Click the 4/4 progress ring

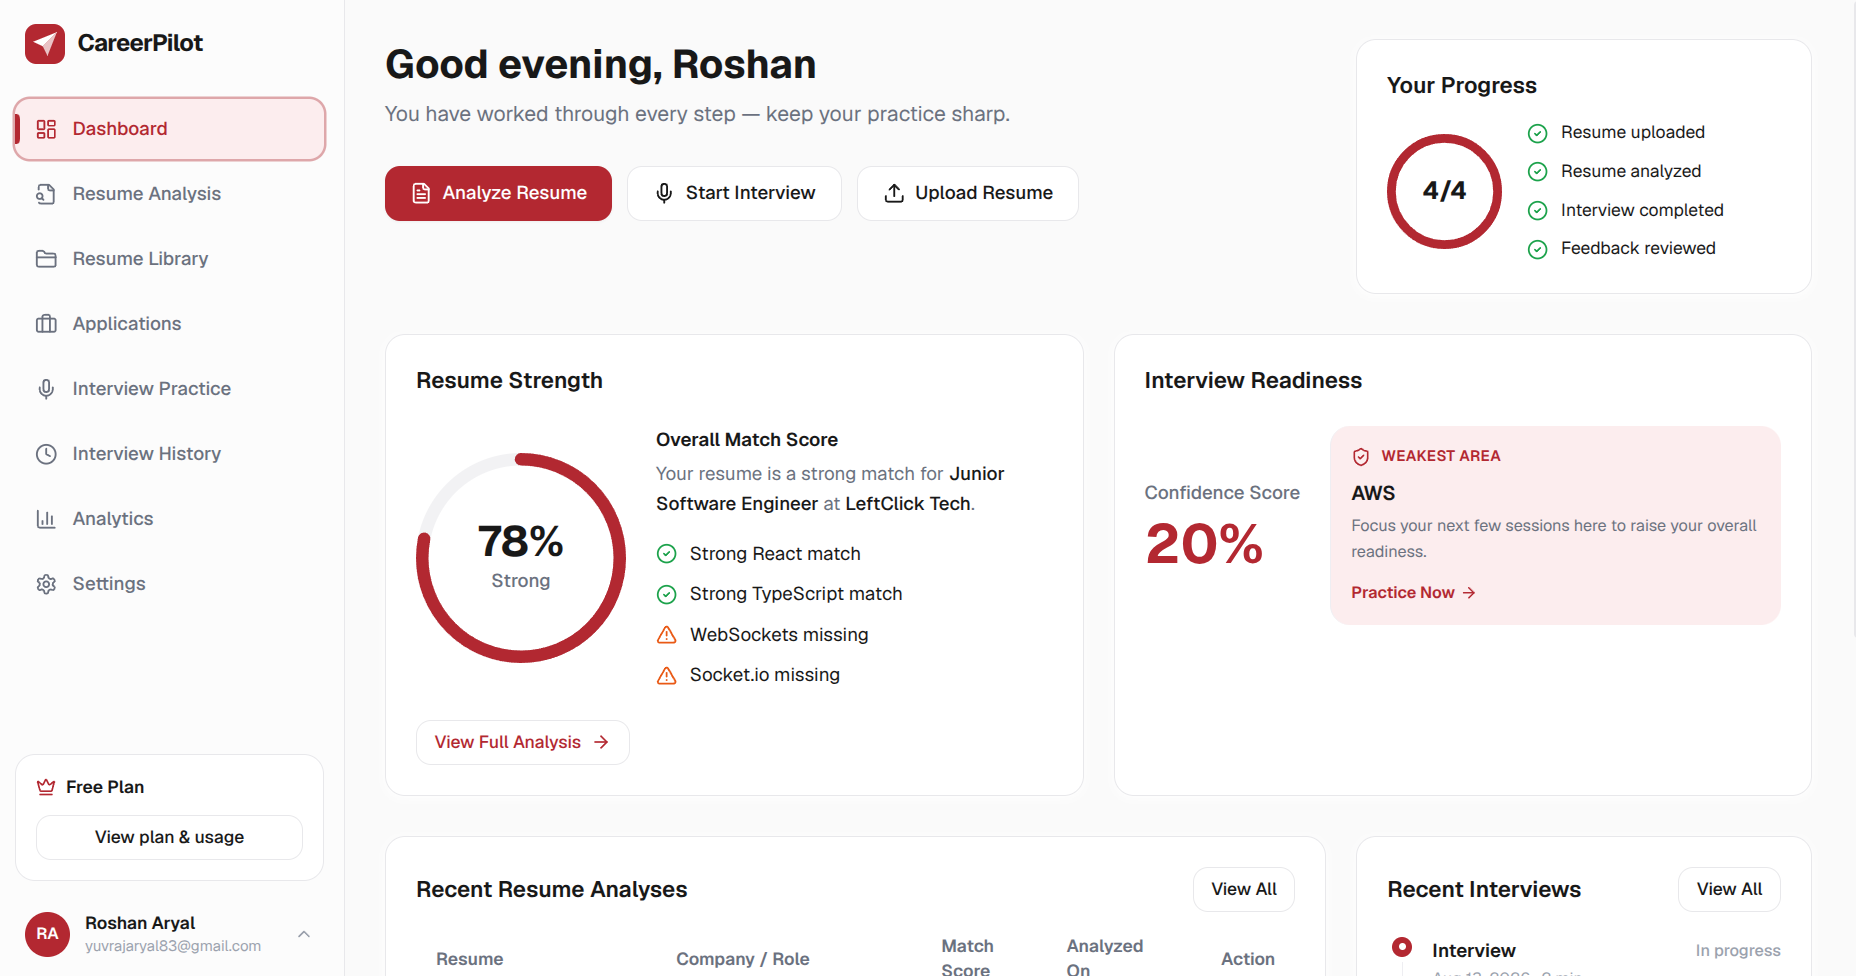click(x=1444, y=191)
